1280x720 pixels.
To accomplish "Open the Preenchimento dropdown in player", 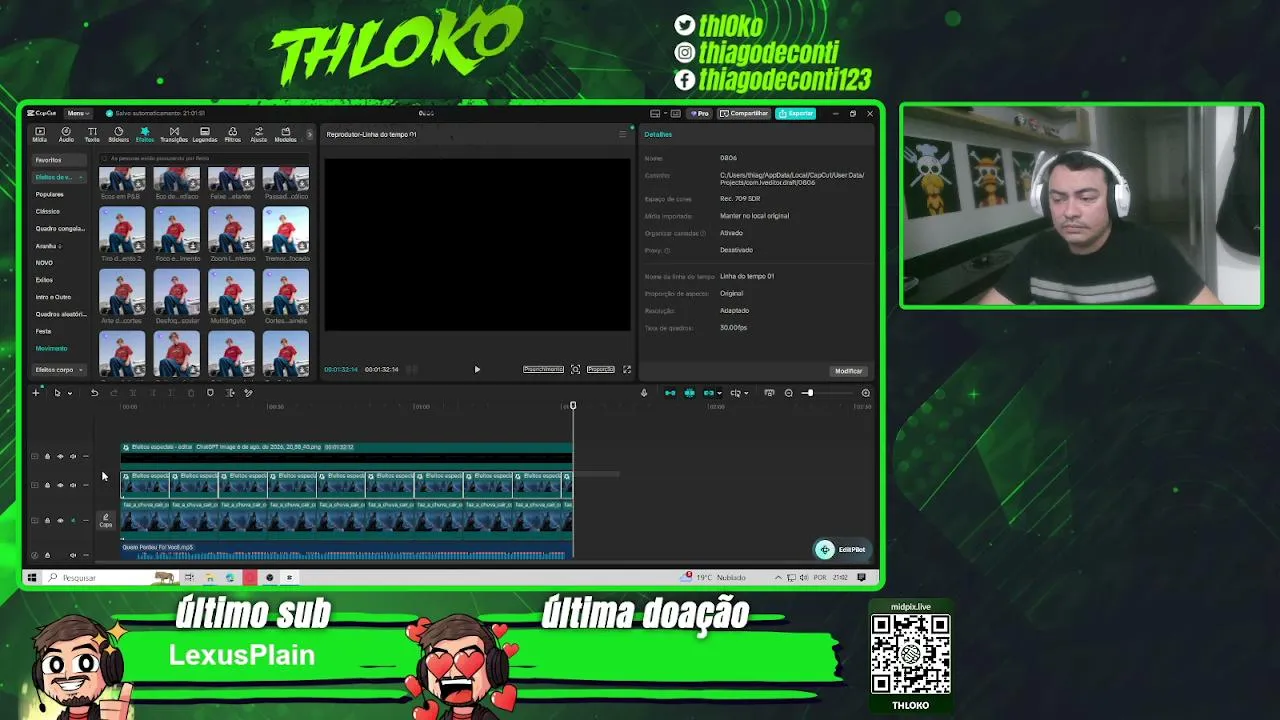I will click(x=543, y=370).
